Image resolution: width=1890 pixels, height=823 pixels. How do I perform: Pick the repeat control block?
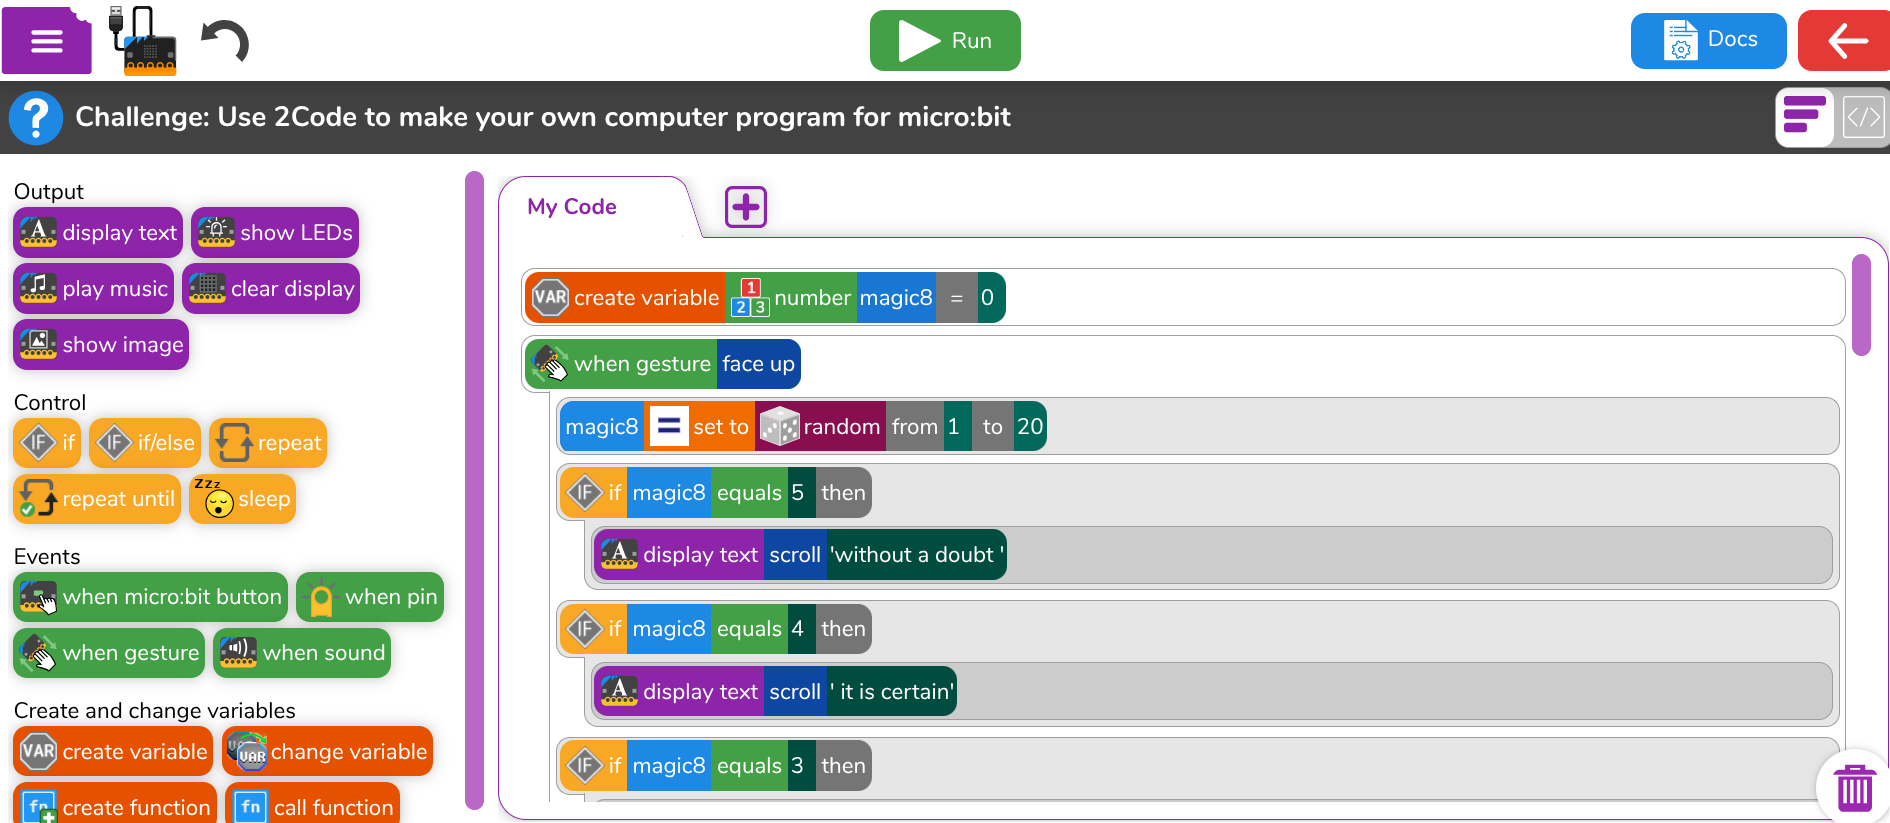(268, 443)
